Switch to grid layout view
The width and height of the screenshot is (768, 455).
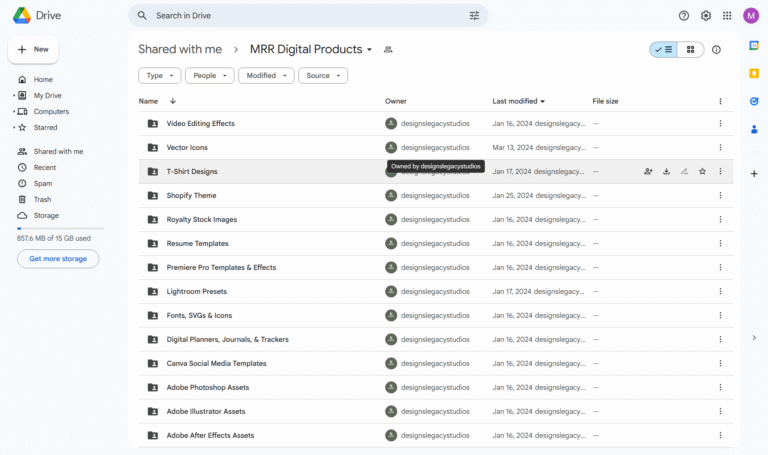coord(690,49)
